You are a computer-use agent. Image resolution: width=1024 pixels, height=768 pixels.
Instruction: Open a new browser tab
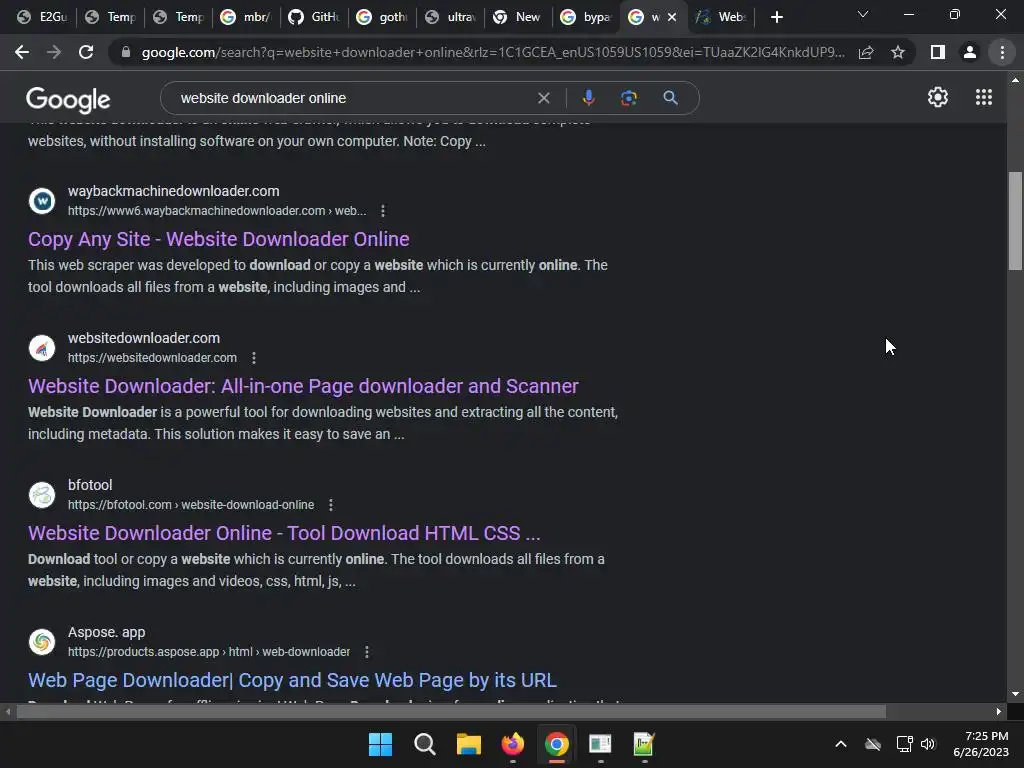(776, 17)
